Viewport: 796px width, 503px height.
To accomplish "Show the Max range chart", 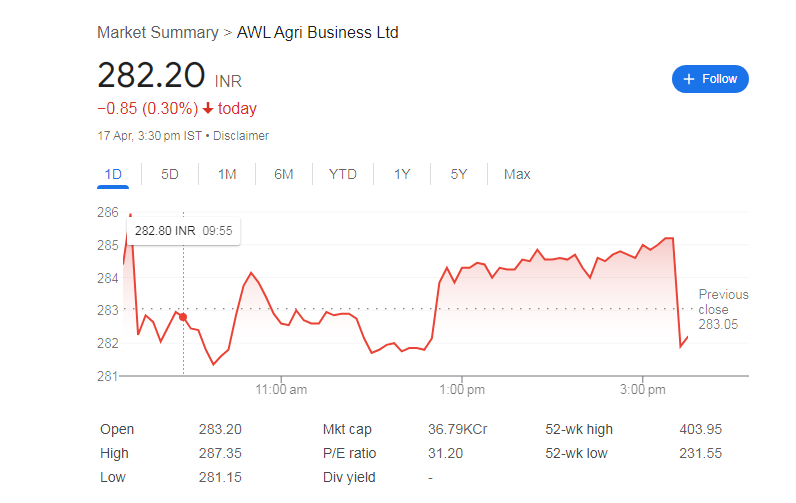I will (x=517, y=174).
